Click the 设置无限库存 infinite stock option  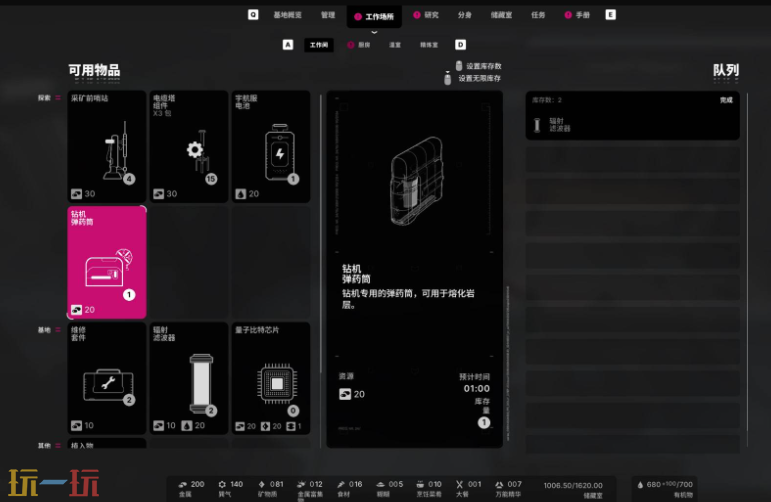[480, 78]
